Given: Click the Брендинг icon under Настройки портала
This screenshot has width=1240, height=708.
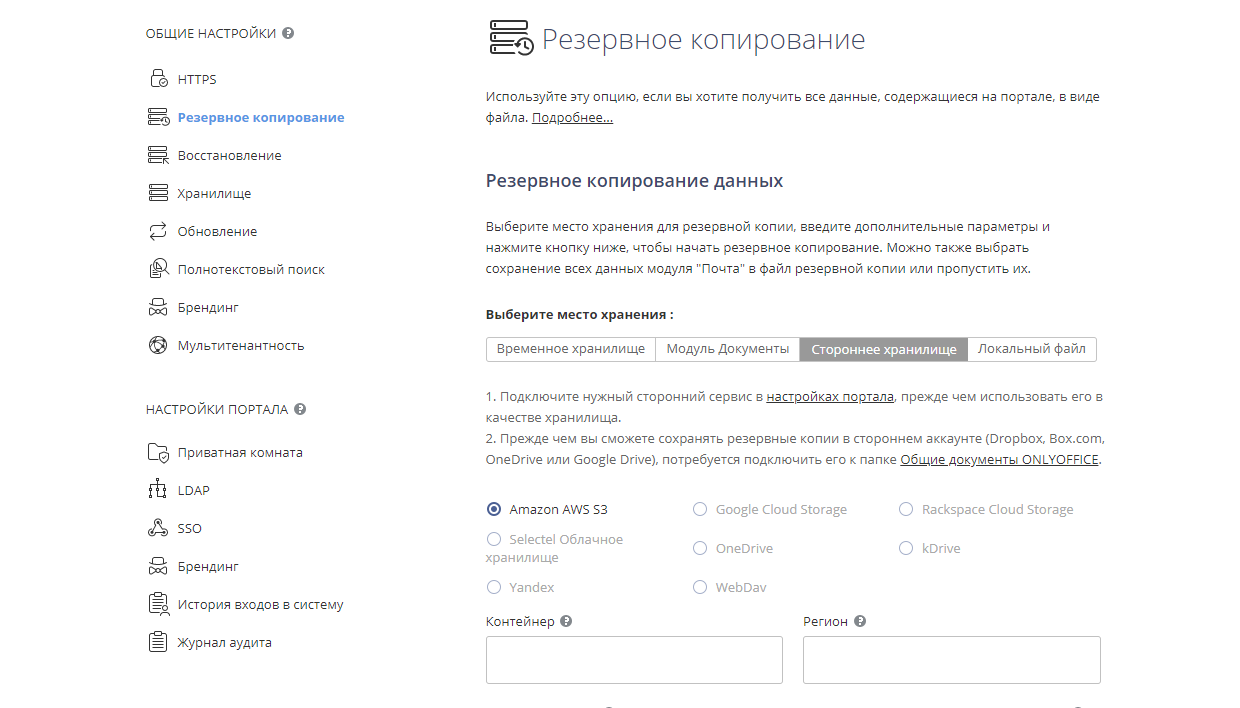Looking at the screenshot, I should (158, 566).
